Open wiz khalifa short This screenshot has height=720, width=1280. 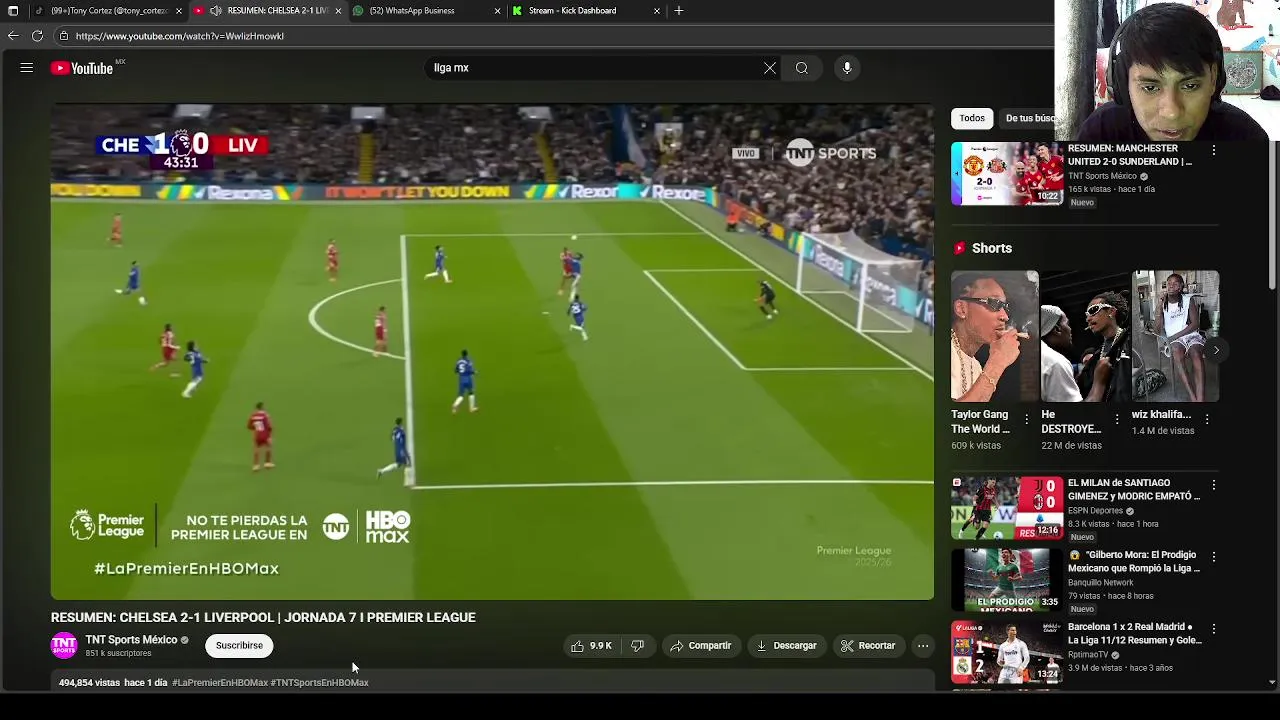[1175, 336]
